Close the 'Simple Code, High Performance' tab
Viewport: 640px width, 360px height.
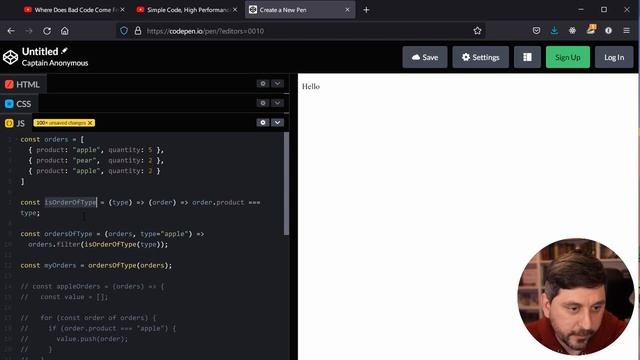coord(235,10)
